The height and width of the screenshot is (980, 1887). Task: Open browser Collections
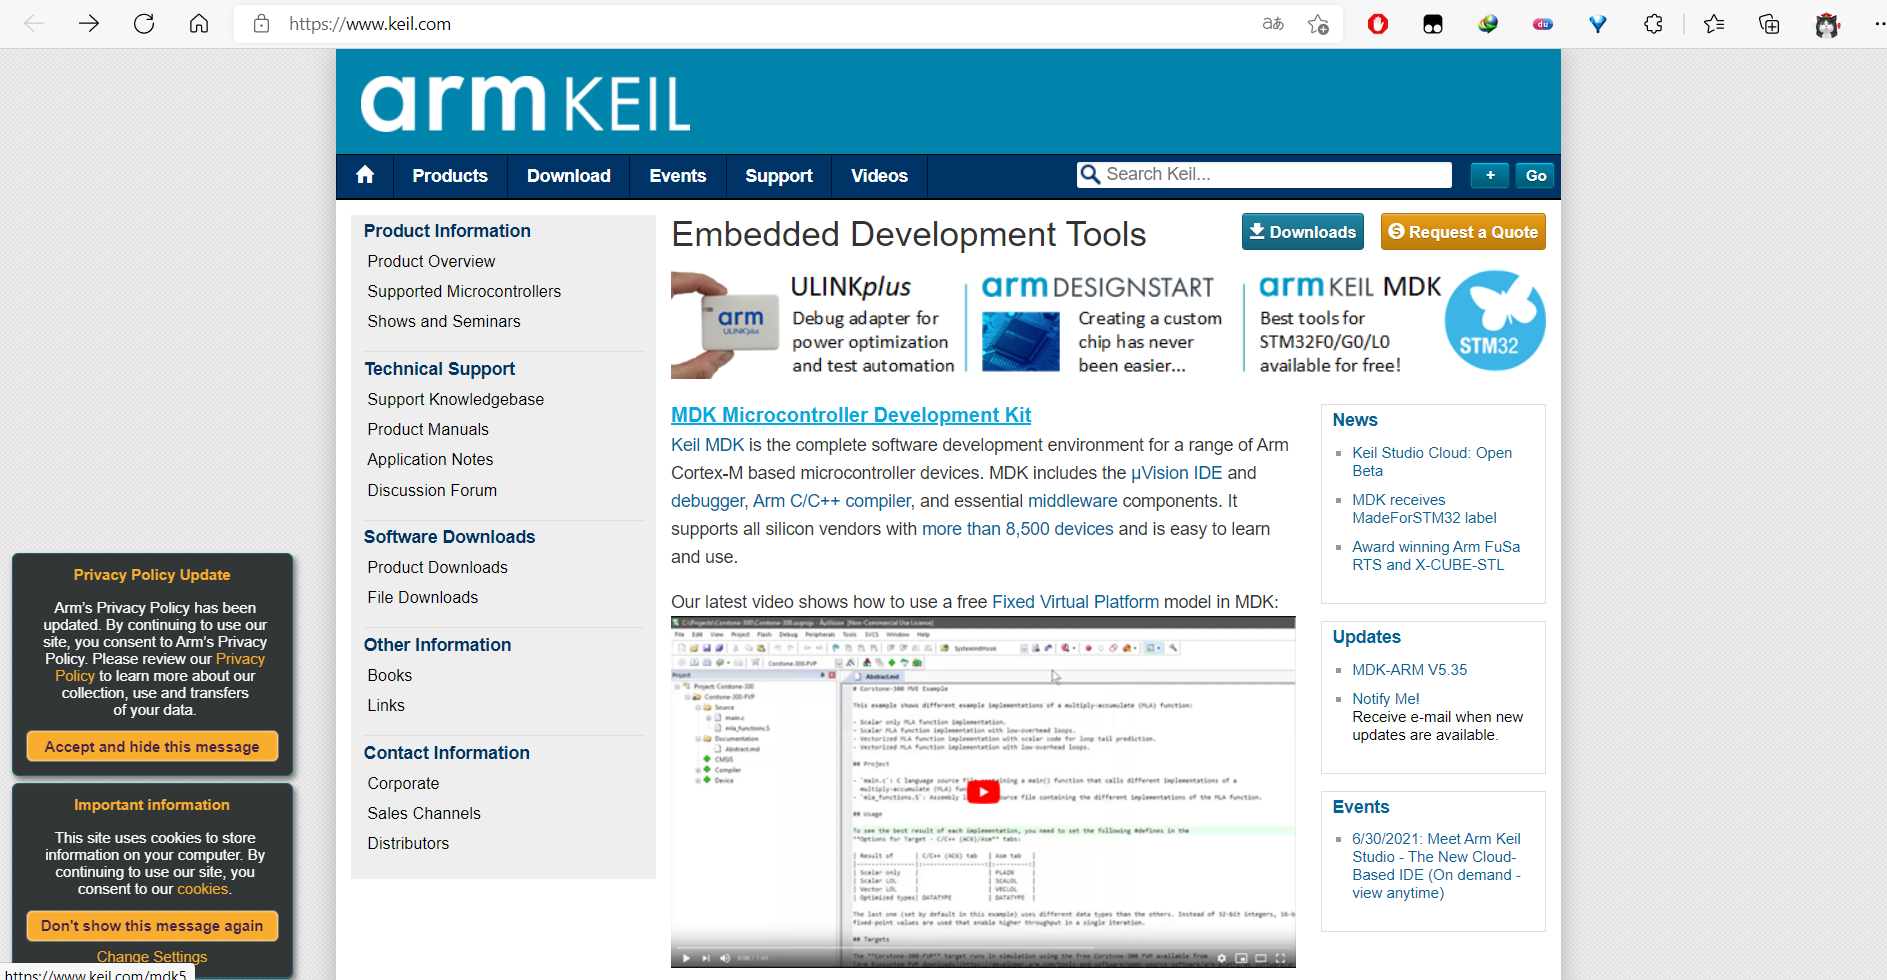(1769, 24)
